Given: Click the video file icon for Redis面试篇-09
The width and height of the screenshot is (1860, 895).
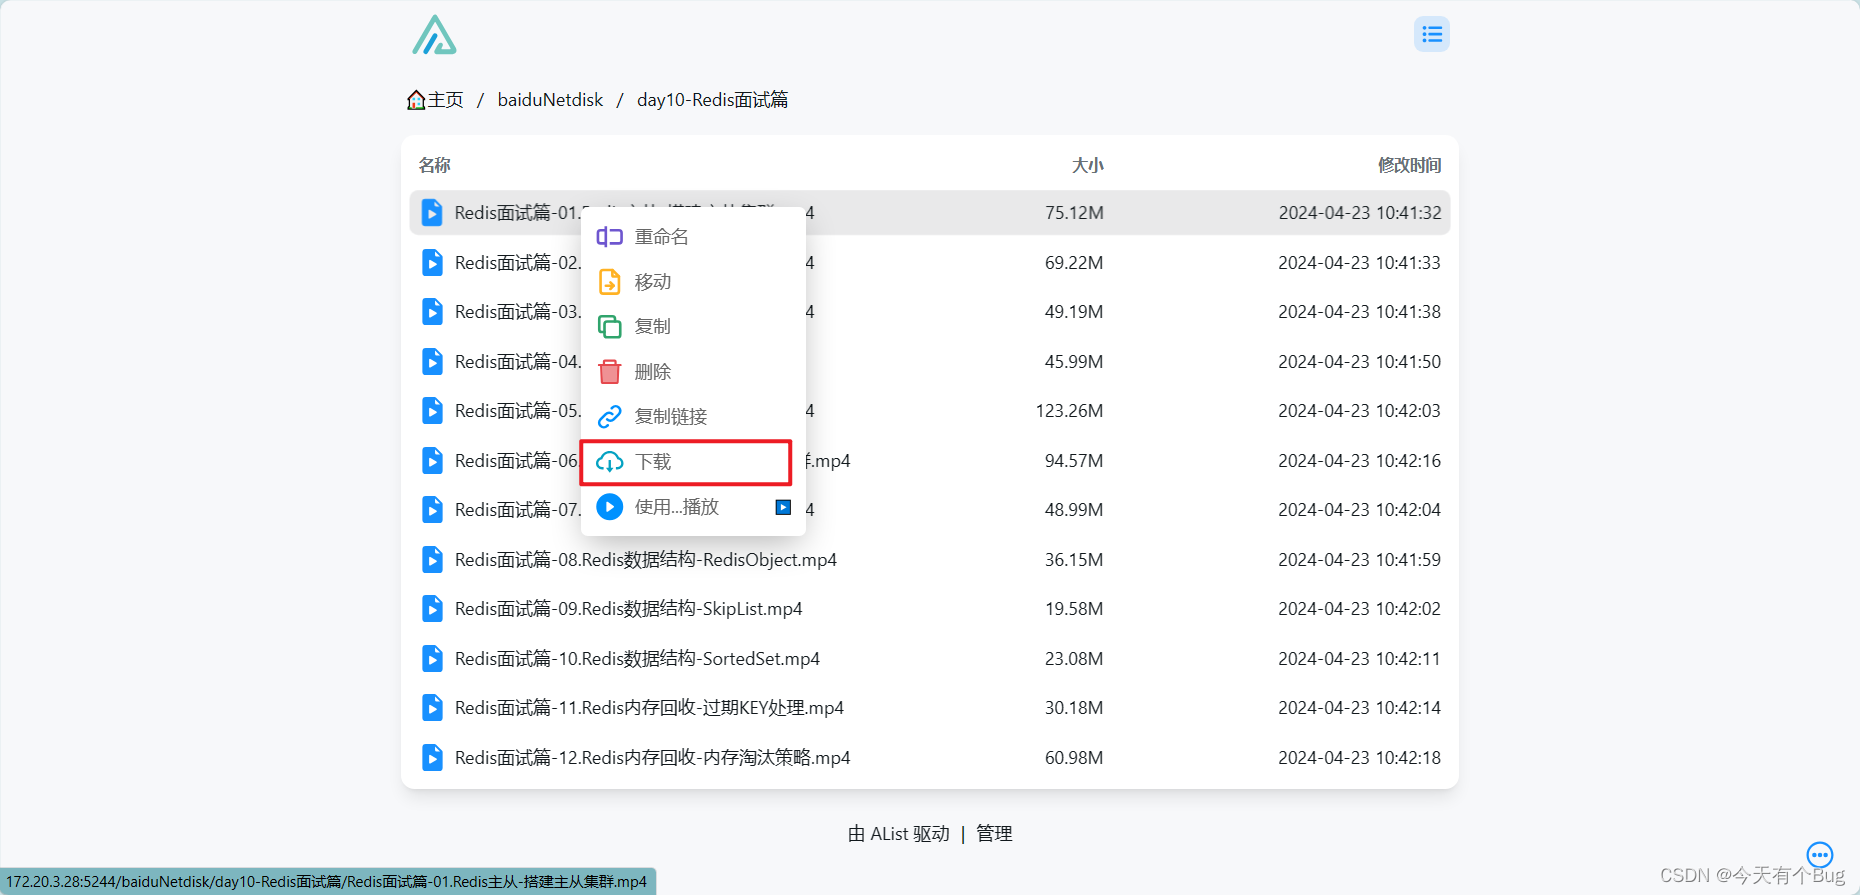Looking at the screenshot, I should [x=432, y=609].
